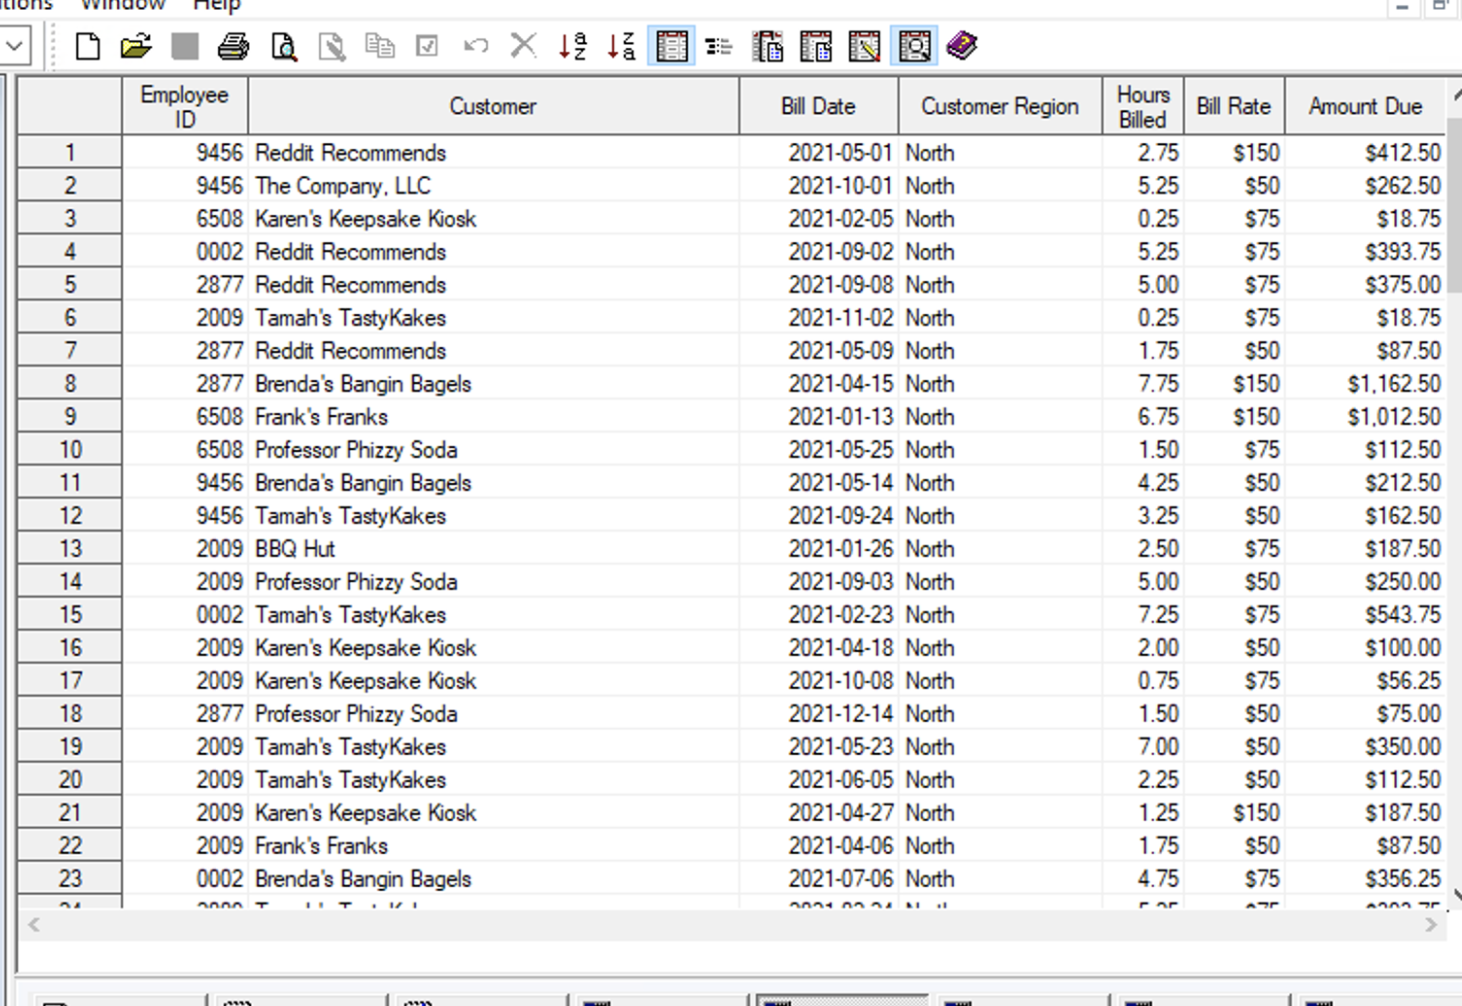Expand the dropdown arrow left of the toolbar
Viewport: 1462px width, 1006px height.
click(x=15, y=46)
